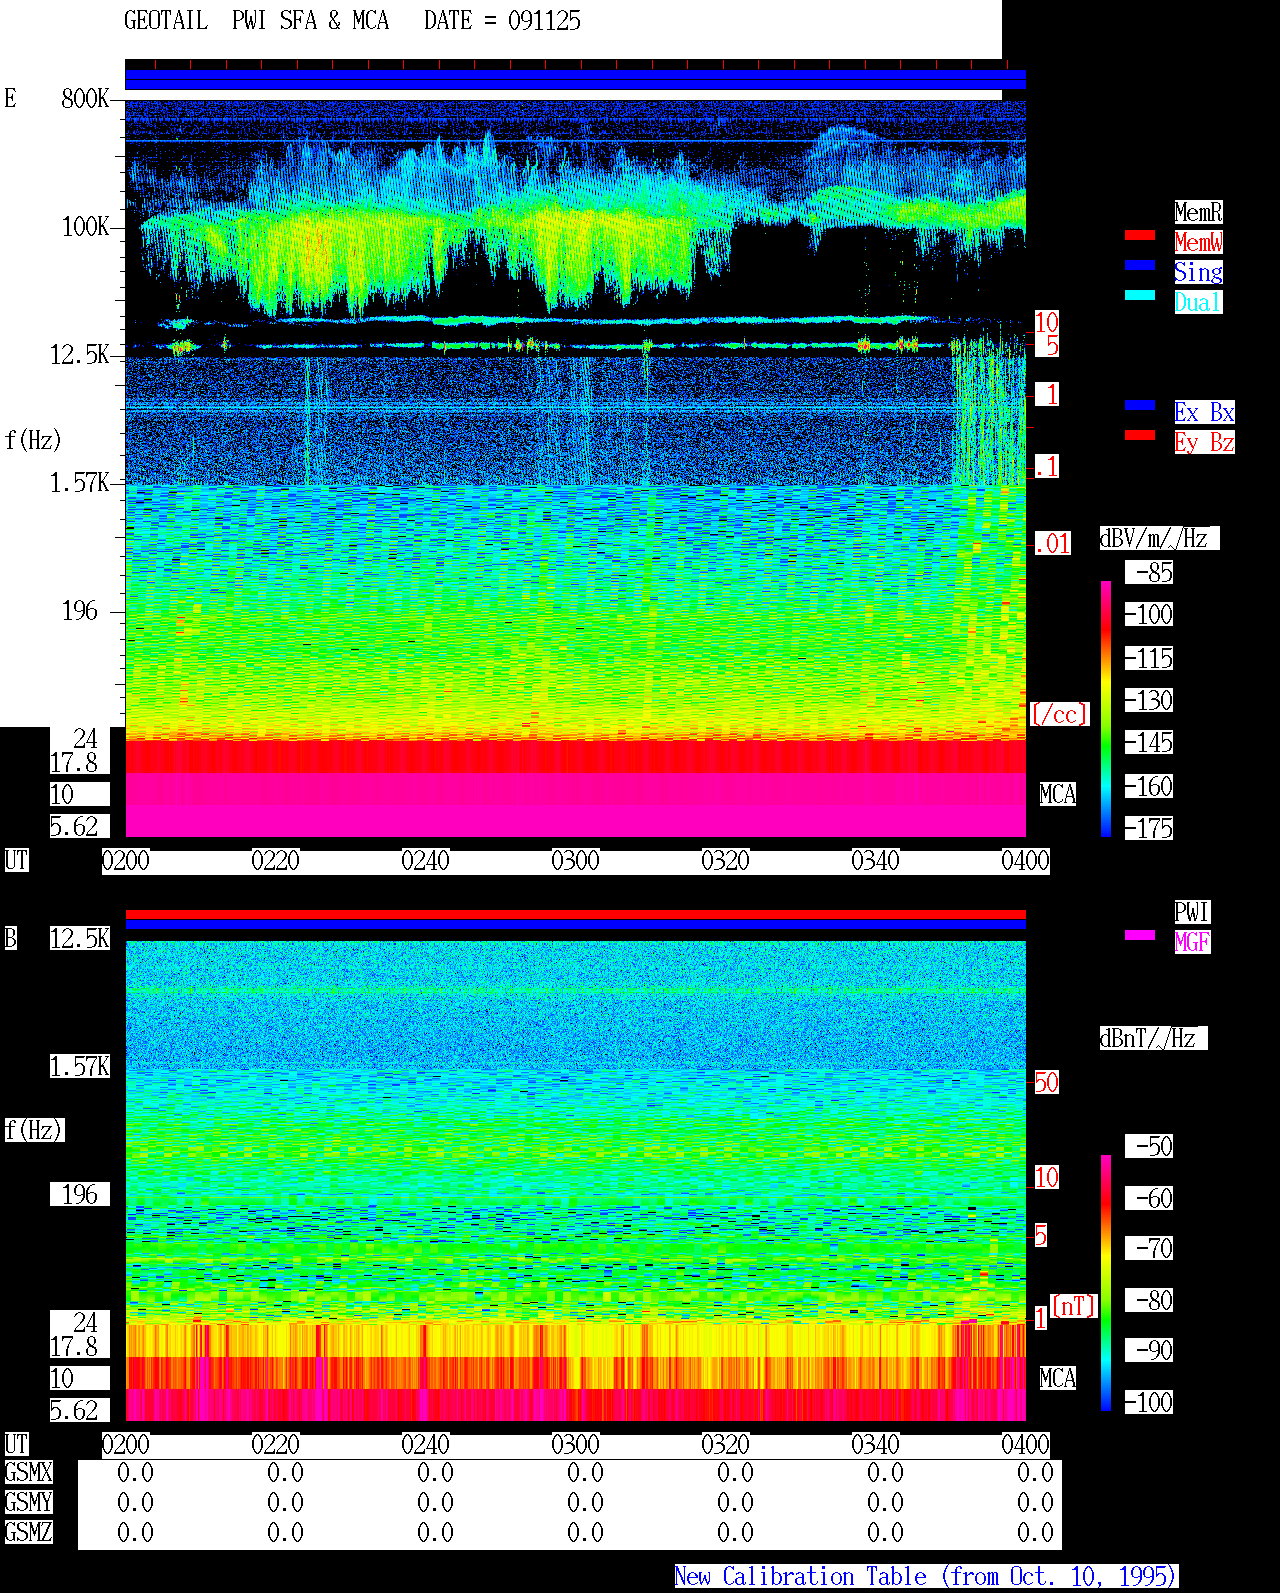Click the dBV/m/√Hz vertical color bar
Viewport: 1280px width, 1593px height.
[x=1106, y=708]
